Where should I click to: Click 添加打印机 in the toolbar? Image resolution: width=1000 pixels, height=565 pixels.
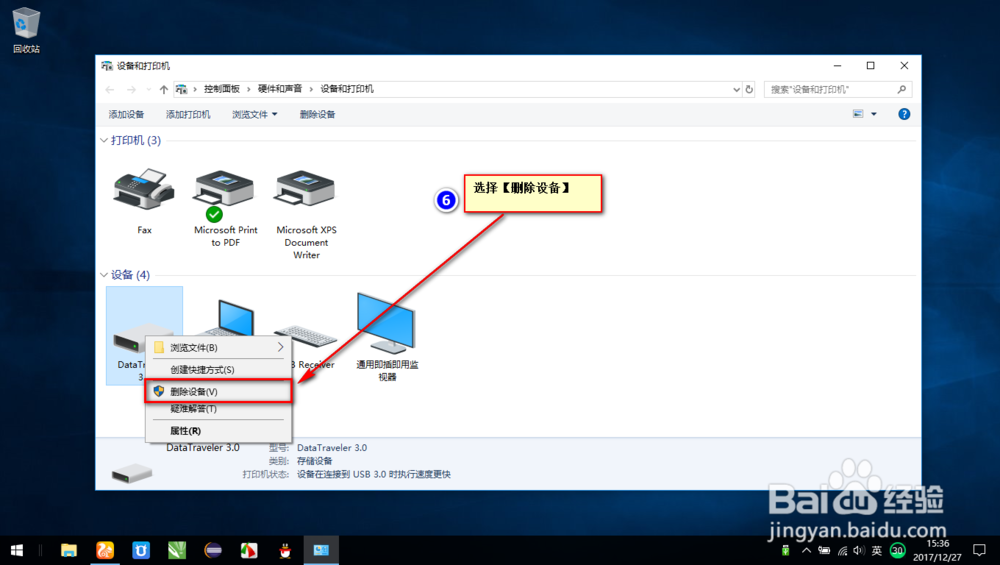[x=188, y=114]
